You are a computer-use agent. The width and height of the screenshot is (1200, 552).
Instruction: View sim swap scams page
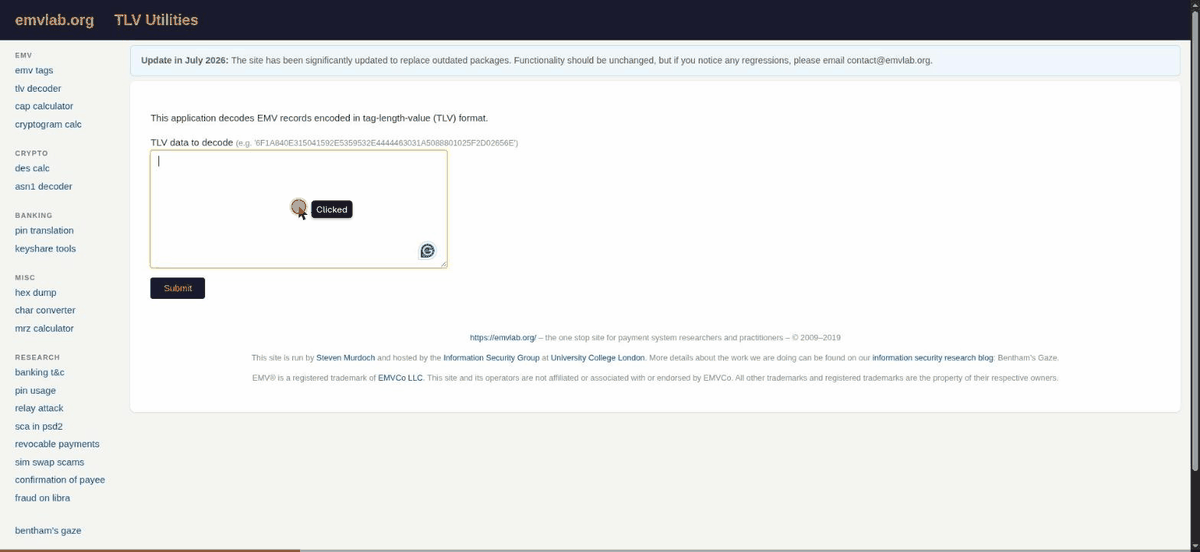(49, 462)
